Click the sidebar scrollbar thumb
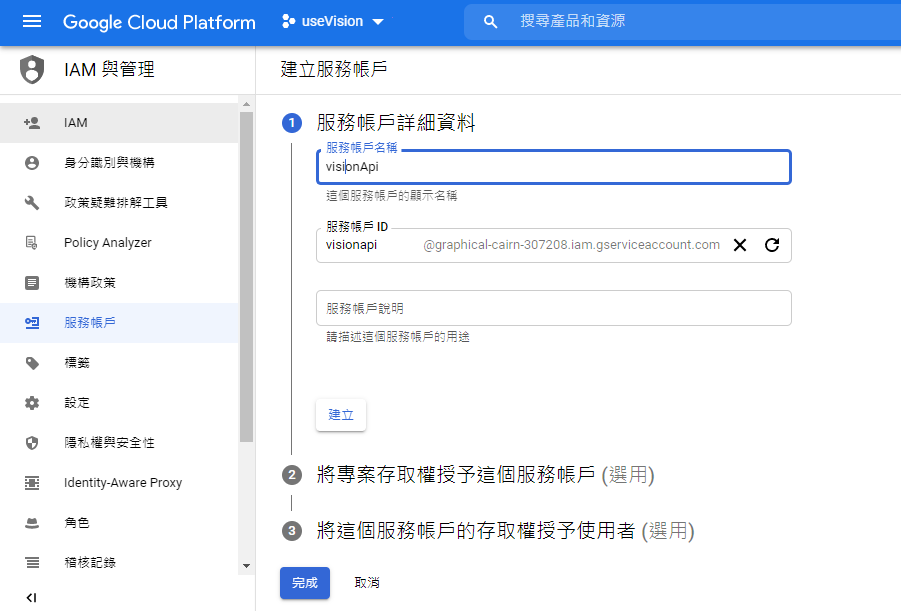 (x=246, y=277)
